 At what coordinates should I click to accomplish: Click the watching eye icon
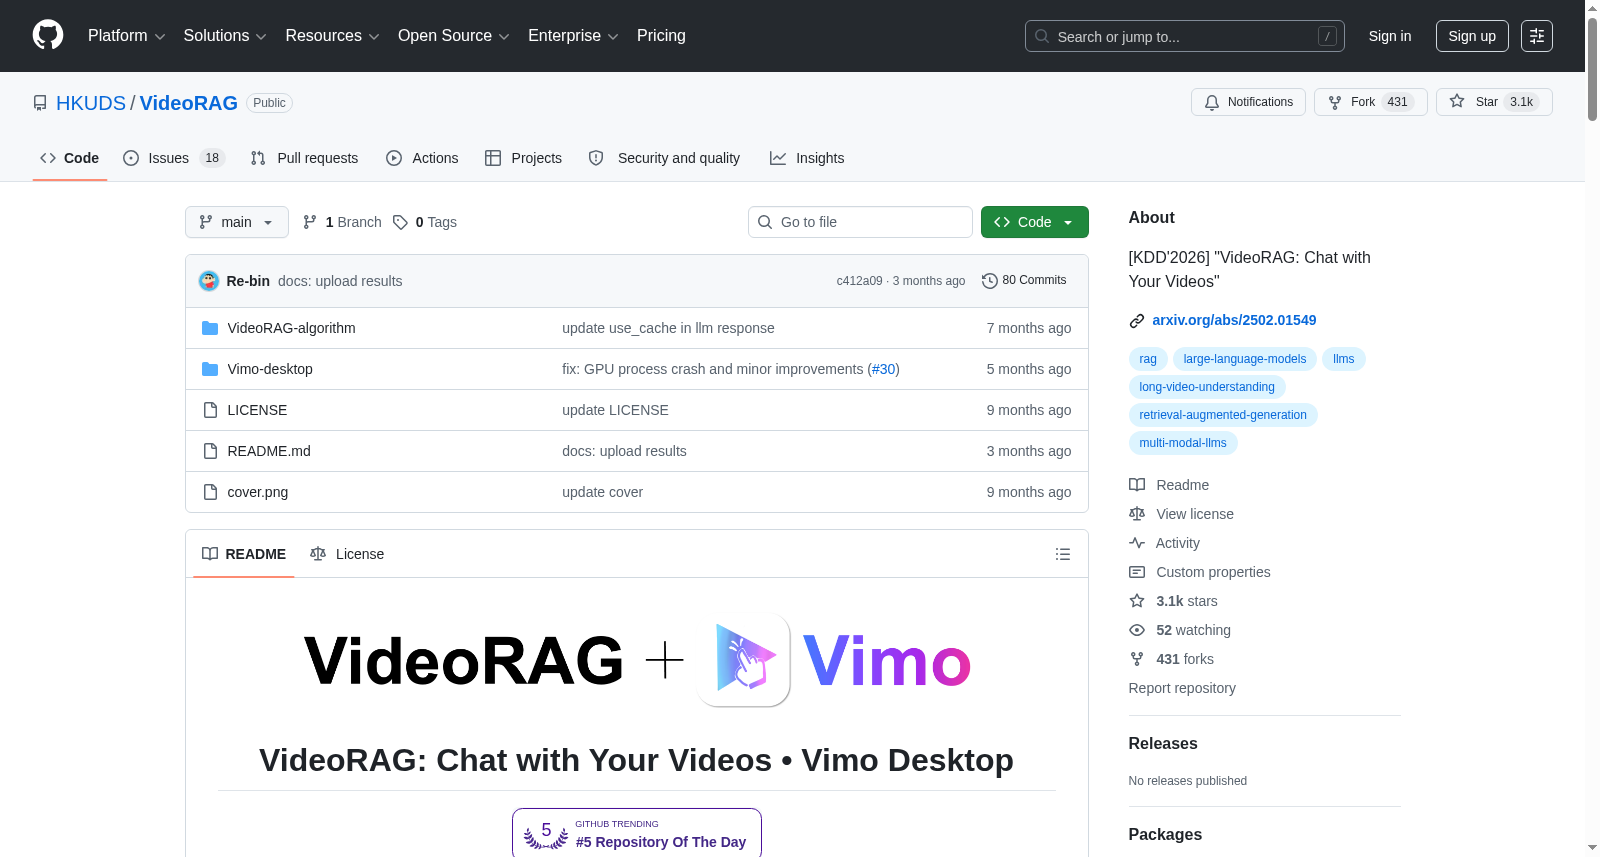tap(1137, 630)
